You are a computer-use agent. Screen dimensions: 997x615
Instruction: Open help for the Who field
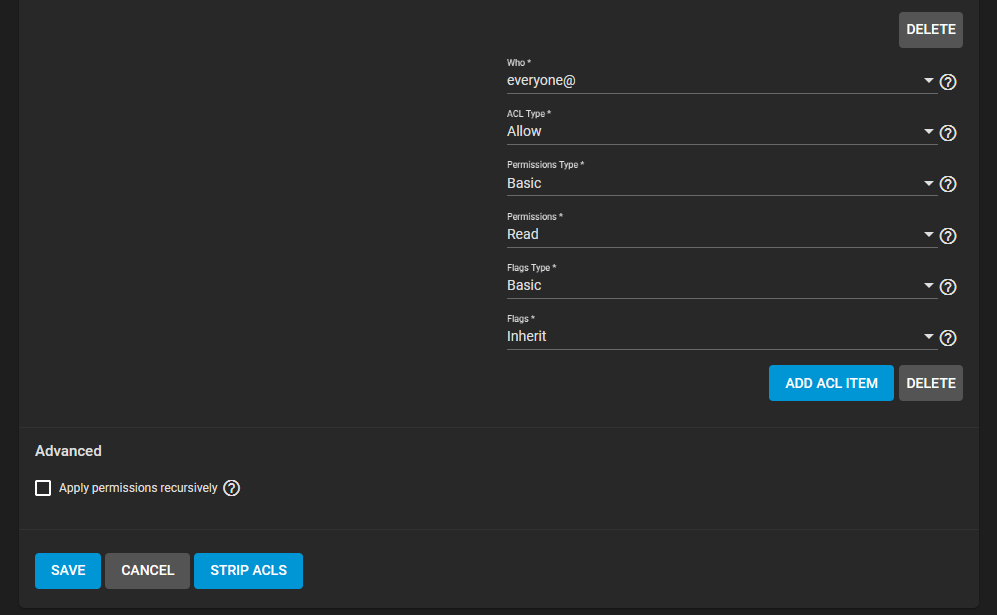(947, 82)
